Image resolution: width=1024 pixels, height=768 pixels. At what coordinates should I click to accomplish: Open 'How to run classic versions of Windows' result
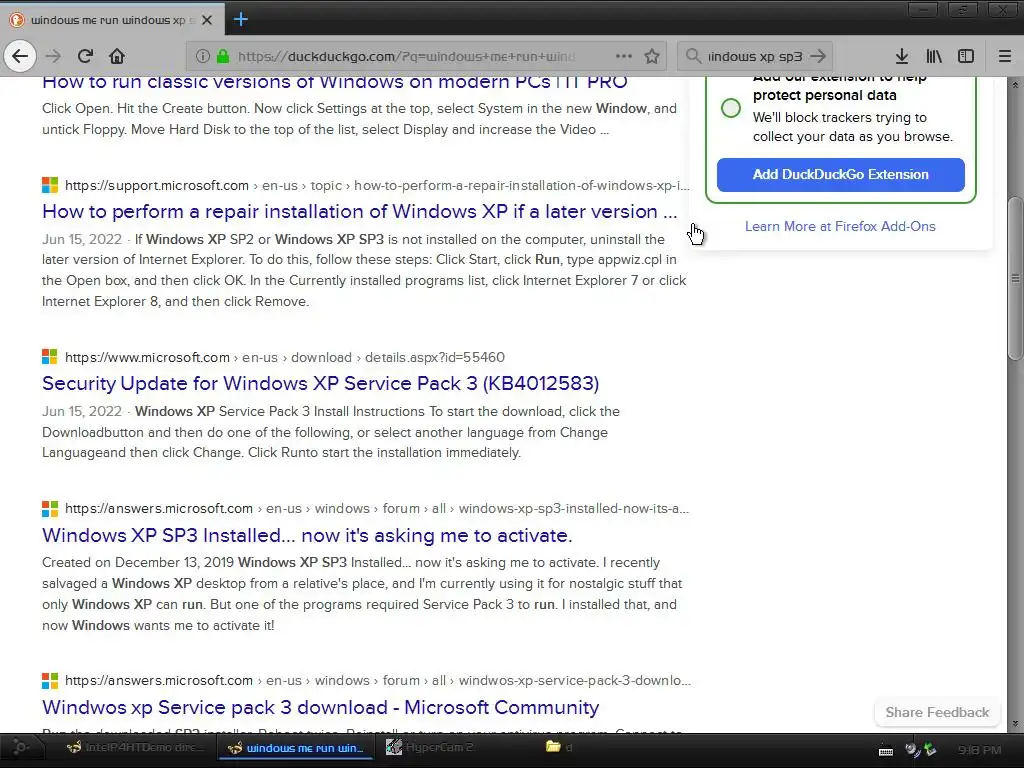[x=334, y=82]
